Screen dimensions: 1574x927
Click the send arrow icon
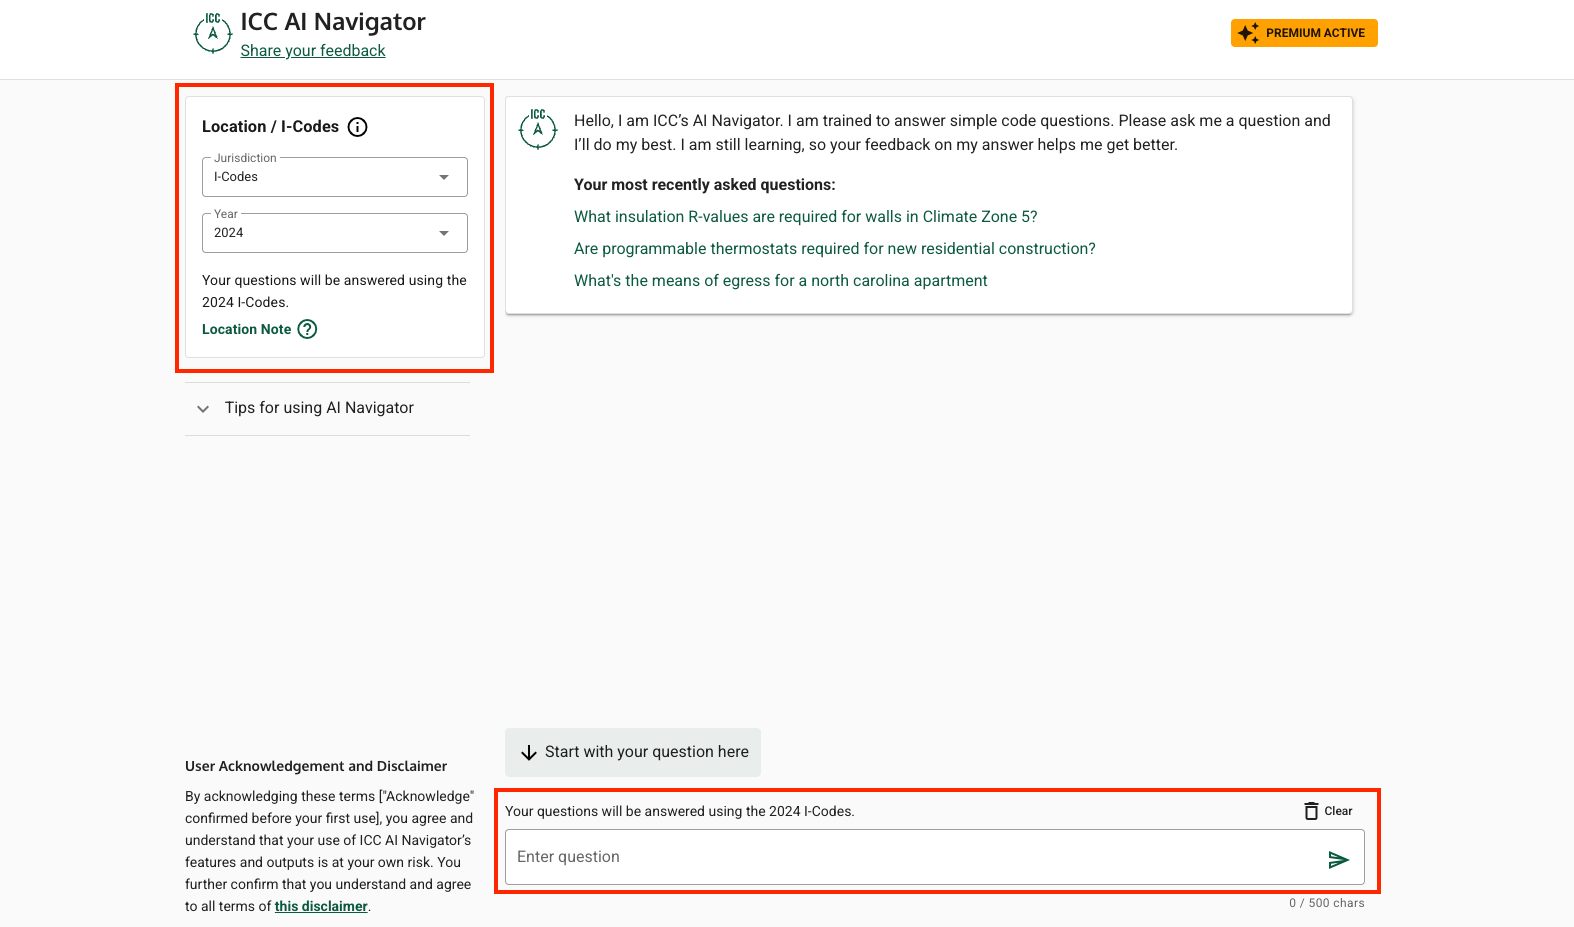1338,859
